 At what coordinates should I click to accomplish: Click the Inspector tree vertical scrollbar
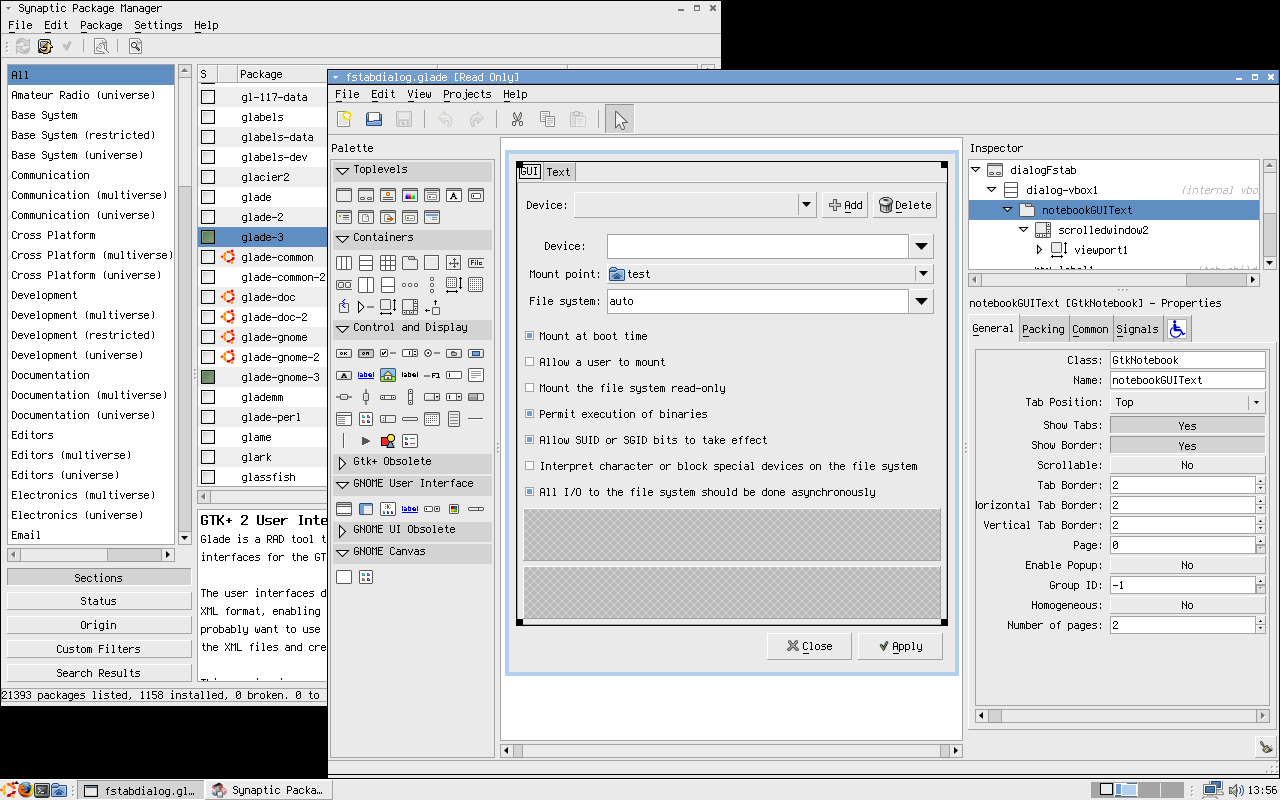1270,213
